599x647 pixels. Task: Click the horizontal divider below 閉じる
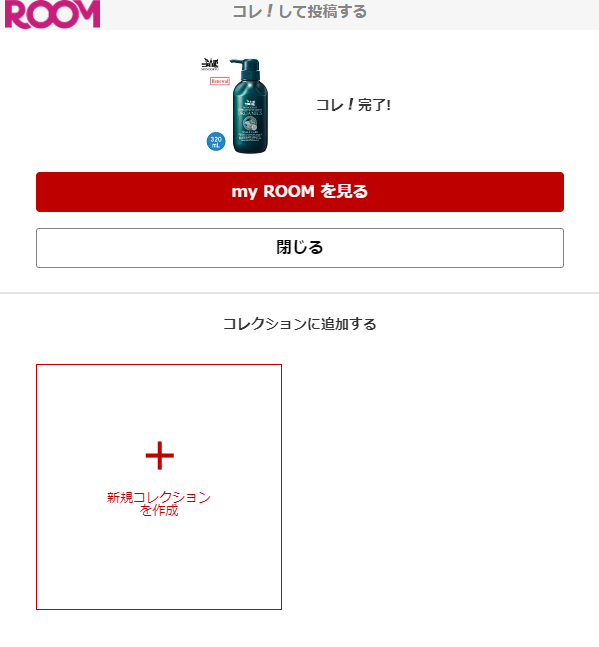300,293
